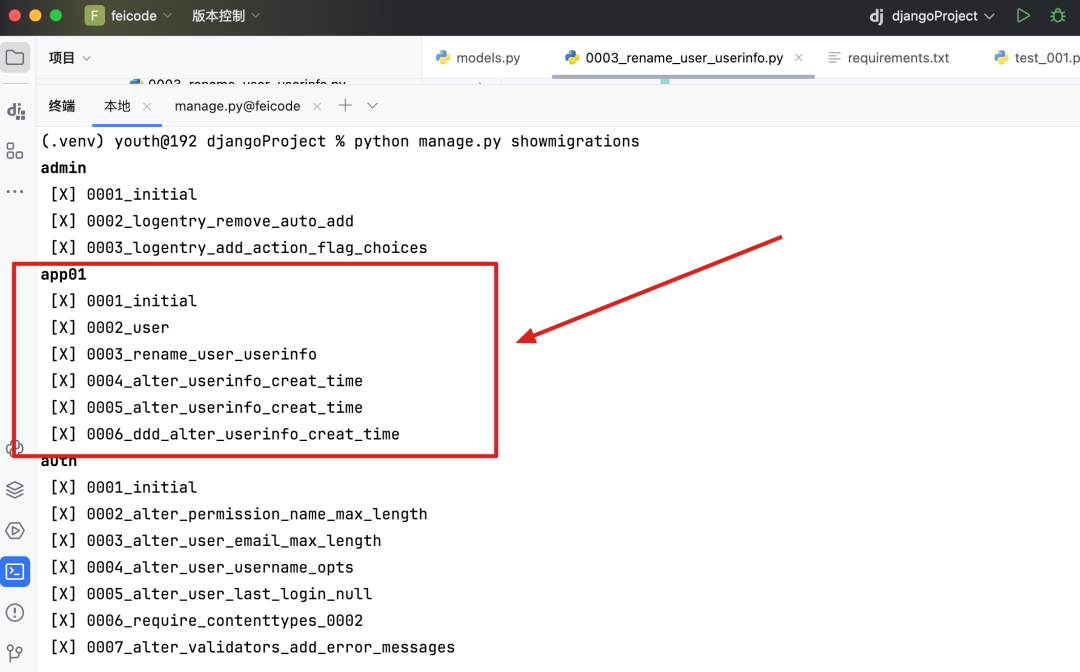The image size is (1080, 672).
Task: Click the 终端 panel label
Action: click(x=62, y=106)
